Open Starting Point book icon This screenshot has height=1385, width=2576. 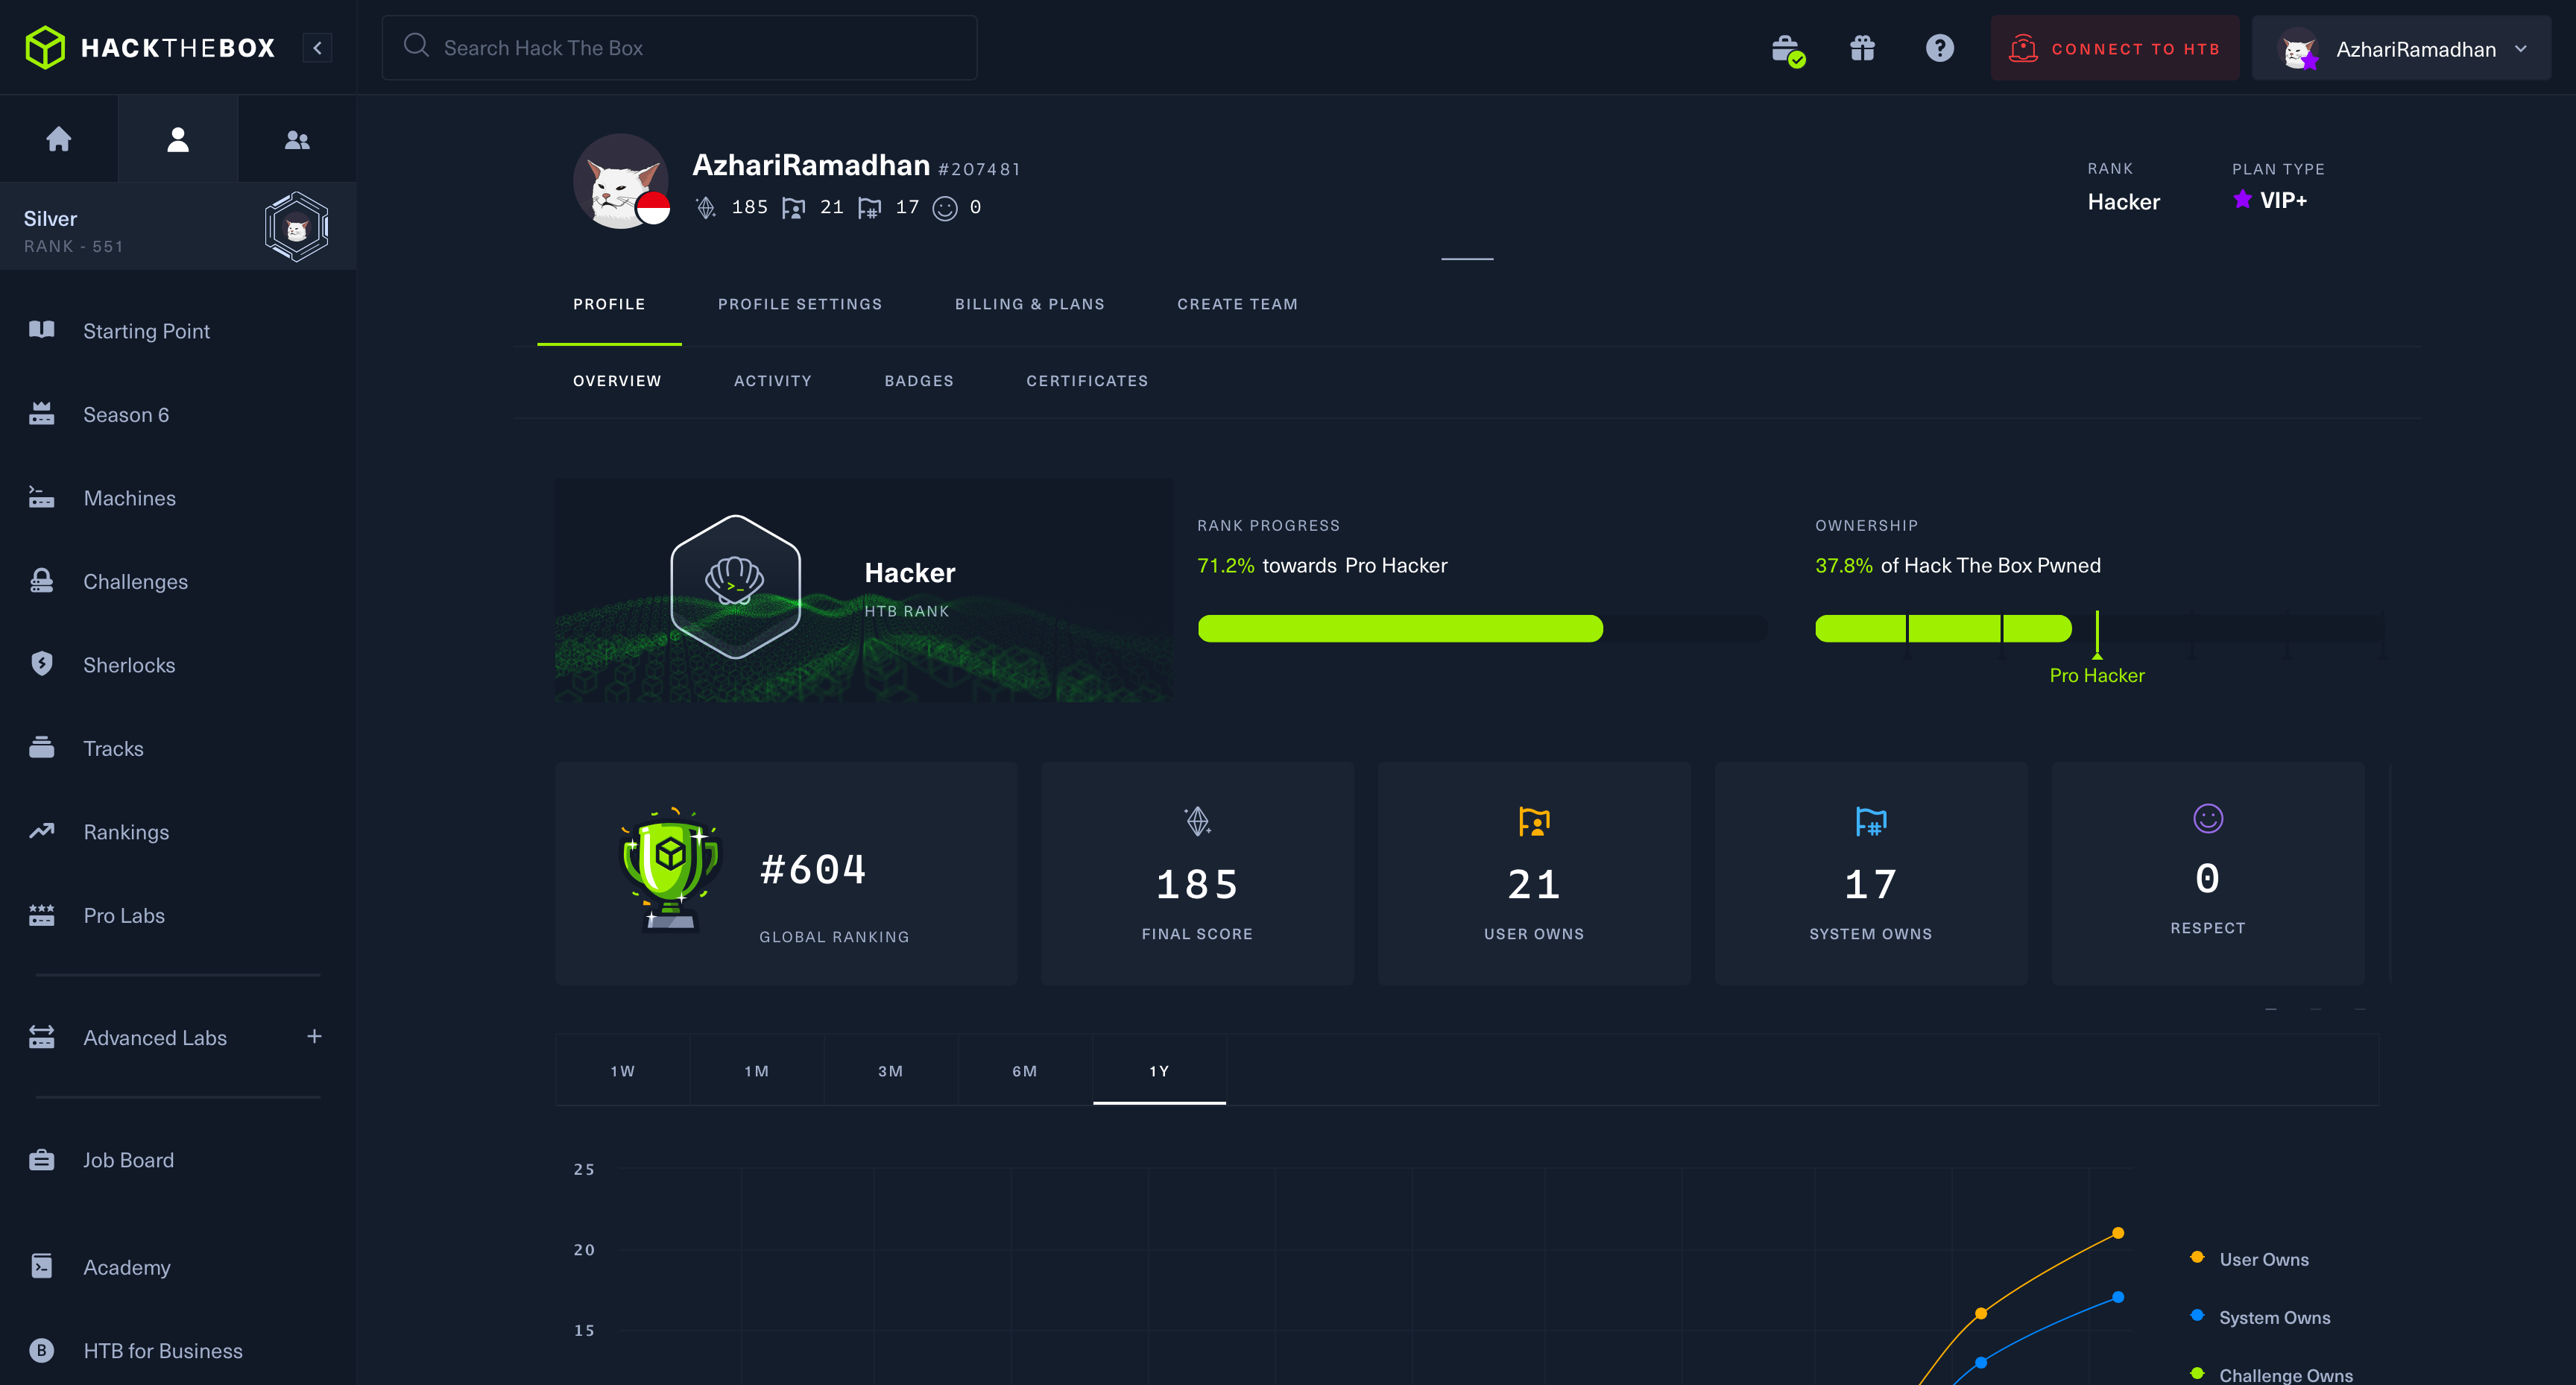42,330
